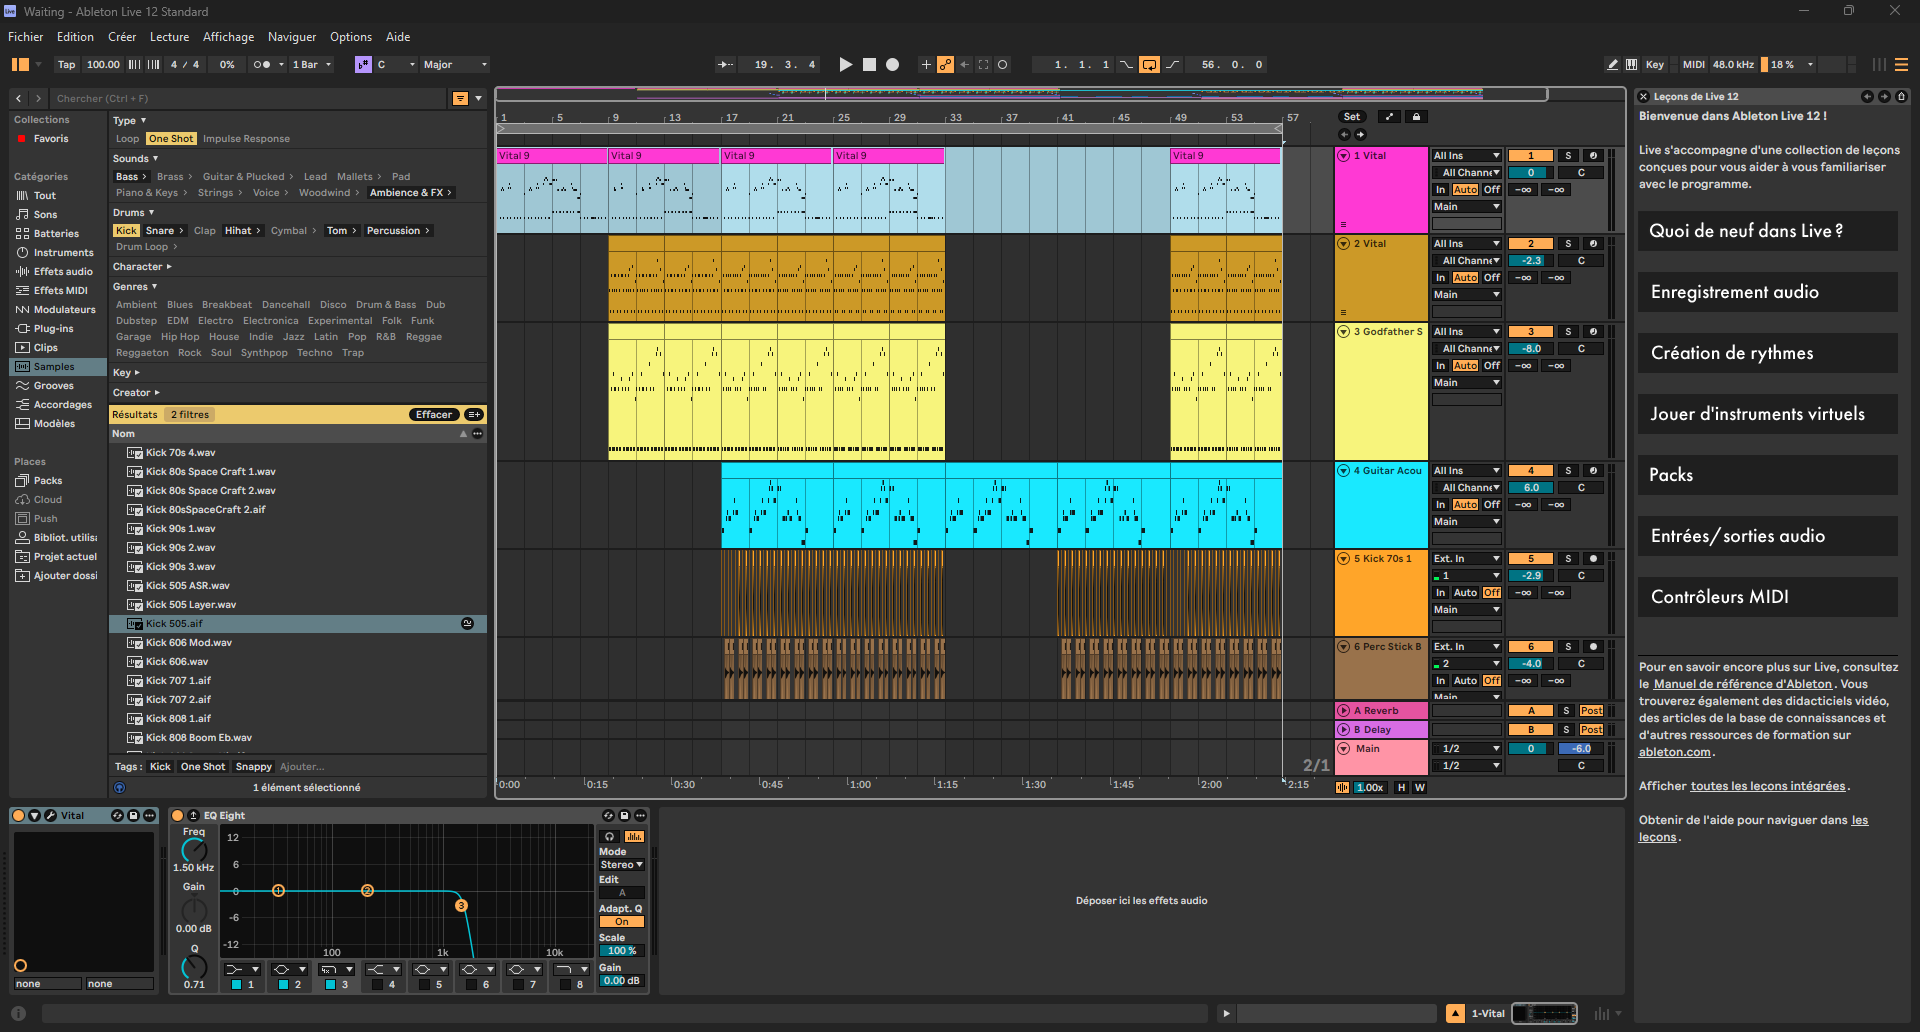Toggle EQ Eight audition headphone icon
Viewport: 1920px width, 1032px height.
pyautogui.click(x=610, y=837)
